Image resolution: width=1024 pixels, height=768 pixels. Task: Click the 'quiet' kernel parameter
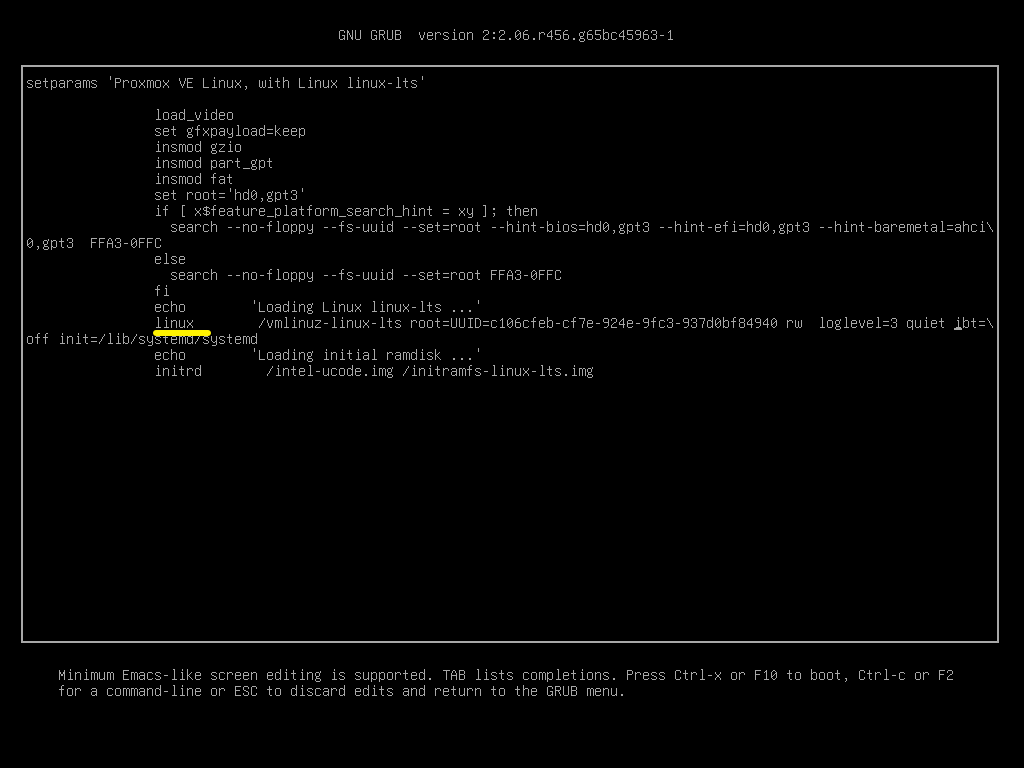pos(925,323)
